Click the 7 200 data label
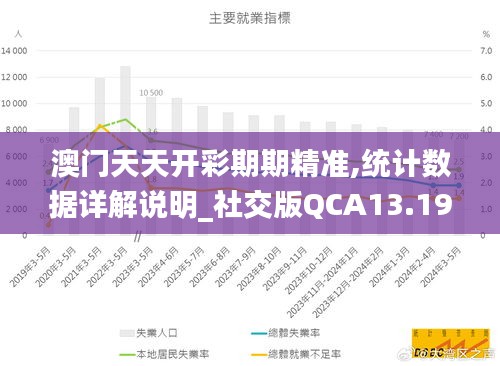 pyautogui.click(x=459, y=136)
